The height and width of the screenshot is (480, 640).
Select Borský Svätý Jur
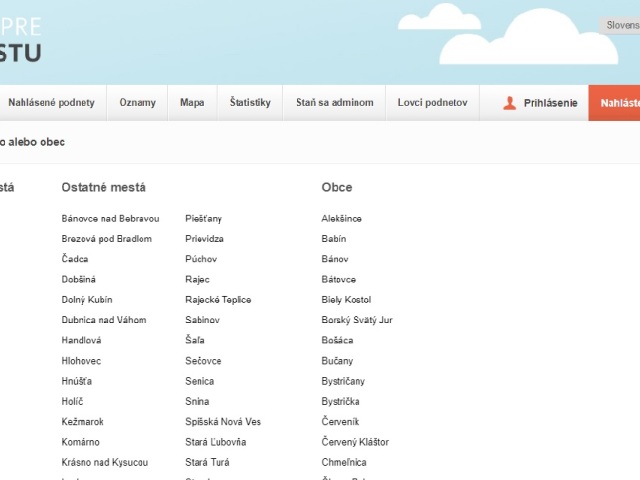357,320
